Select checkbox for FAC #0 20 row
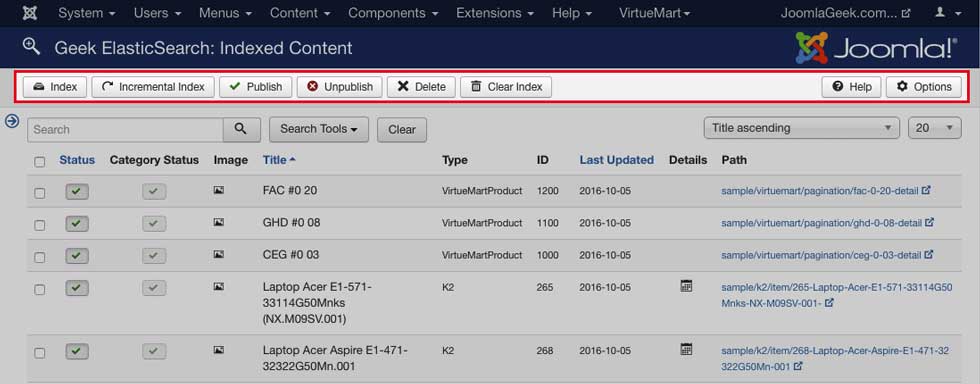 click(x=39, y=193)
